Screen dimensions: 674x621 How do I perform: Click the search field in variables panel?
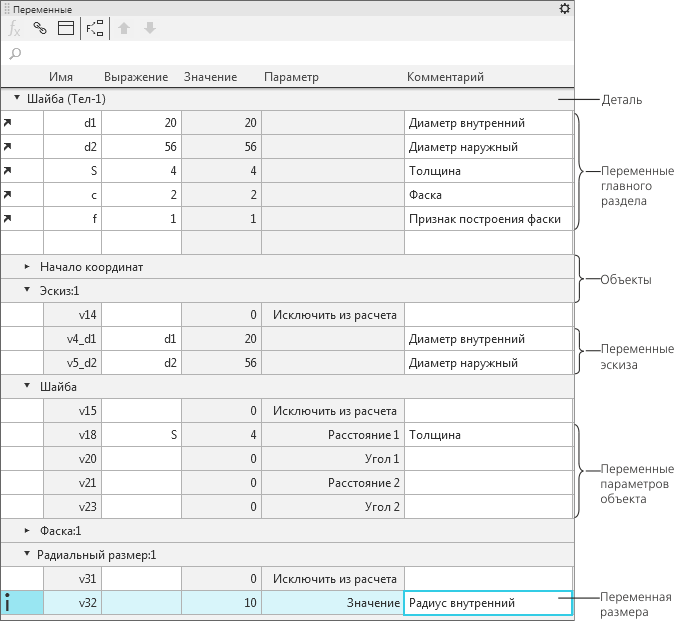pos(290,53)
